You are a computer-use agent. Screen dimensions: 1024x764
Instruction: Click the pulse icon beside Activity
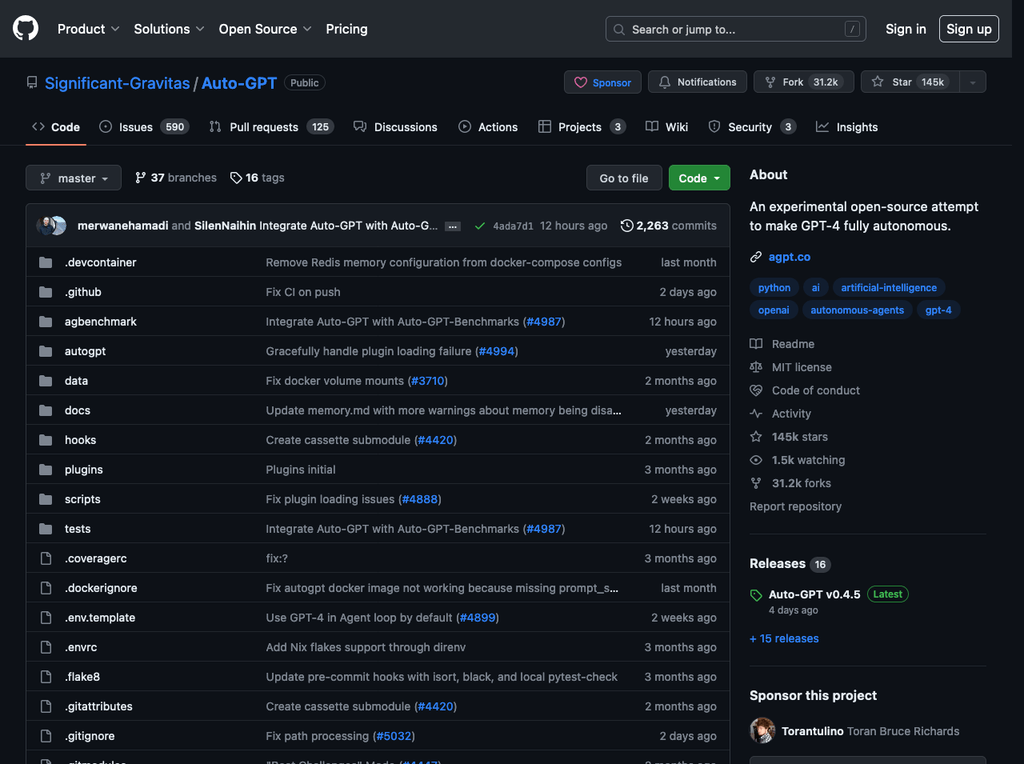[x=756, y=413]
